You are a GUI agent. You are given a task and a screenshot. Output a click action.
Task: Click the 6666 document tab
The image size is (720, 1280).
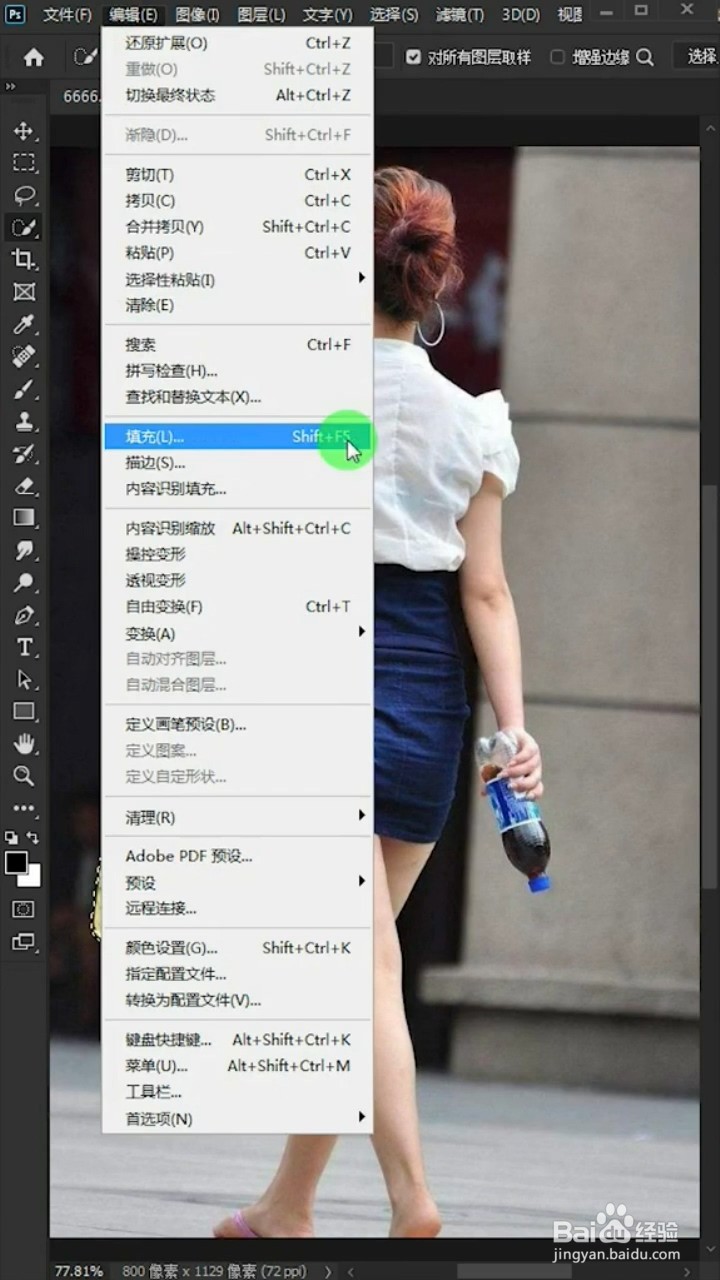(x=80, y=97)
